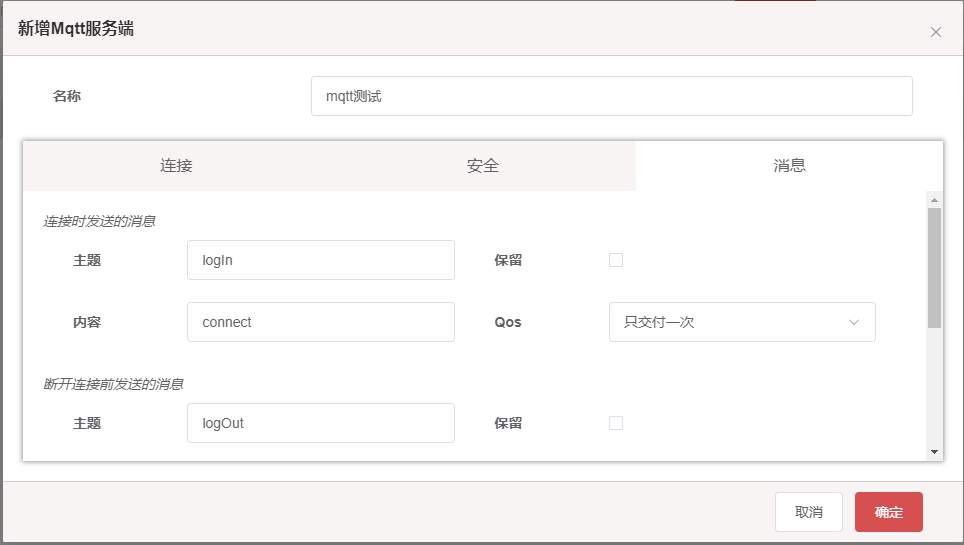
Task: Click the logOut topic input
Action: [321, 423]
